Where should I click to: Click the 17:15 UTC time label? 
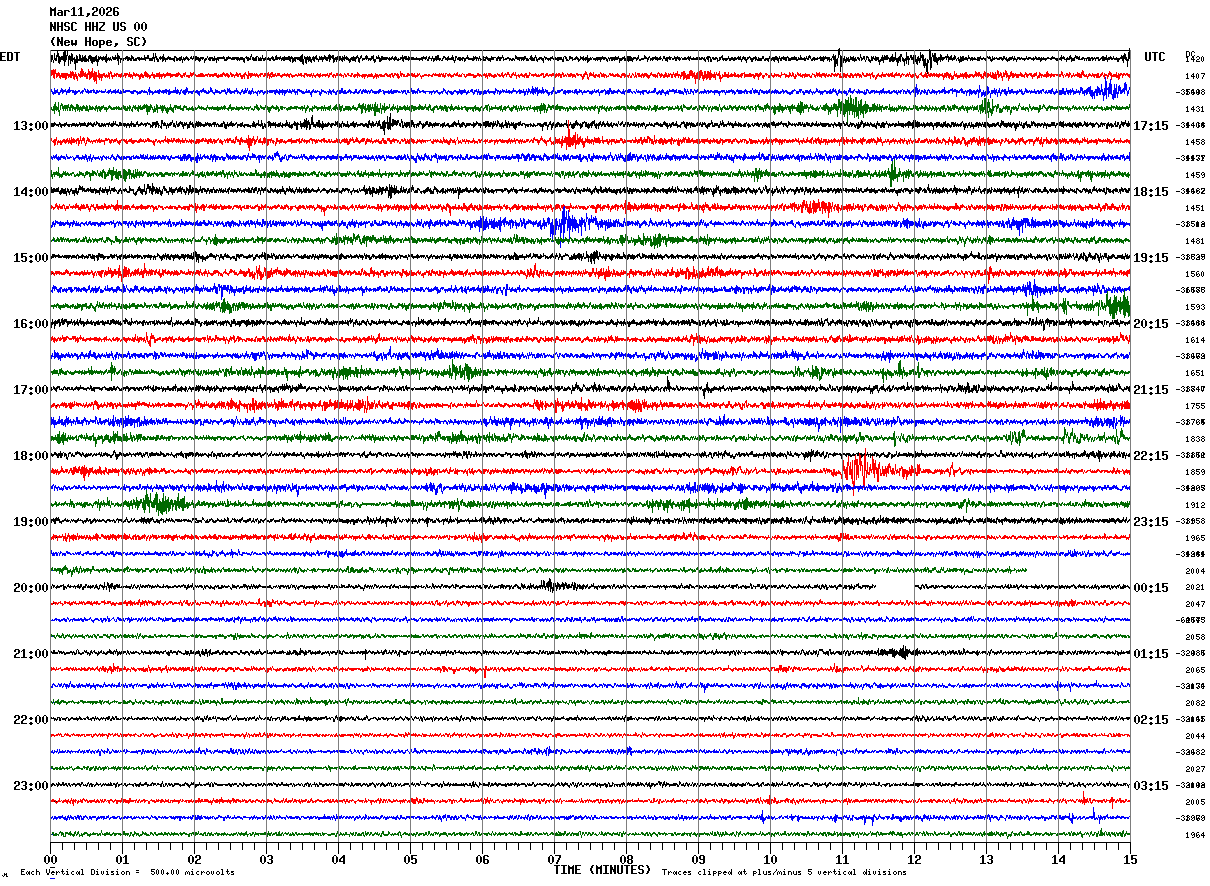click(1151, 126)
